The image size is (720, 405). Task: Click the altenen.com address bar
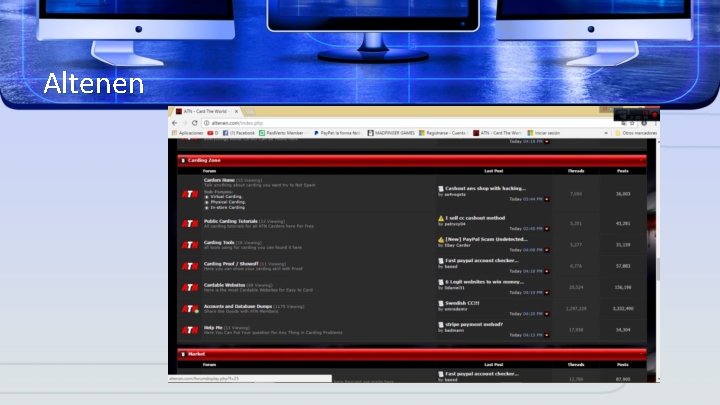(413, 123)
